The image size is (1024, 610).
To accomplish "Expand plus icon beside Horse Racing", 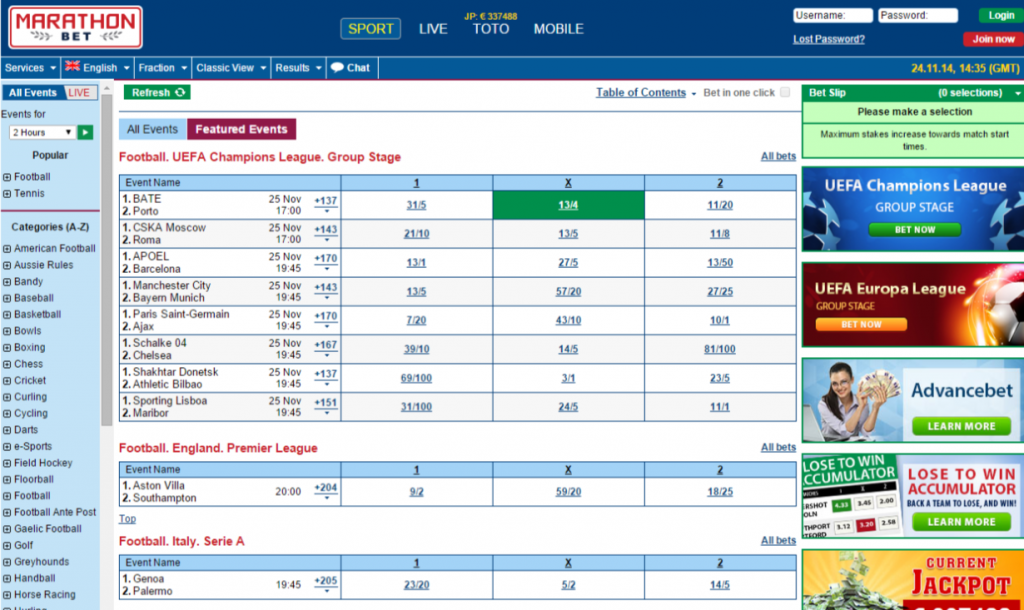I will click(7, 595).
